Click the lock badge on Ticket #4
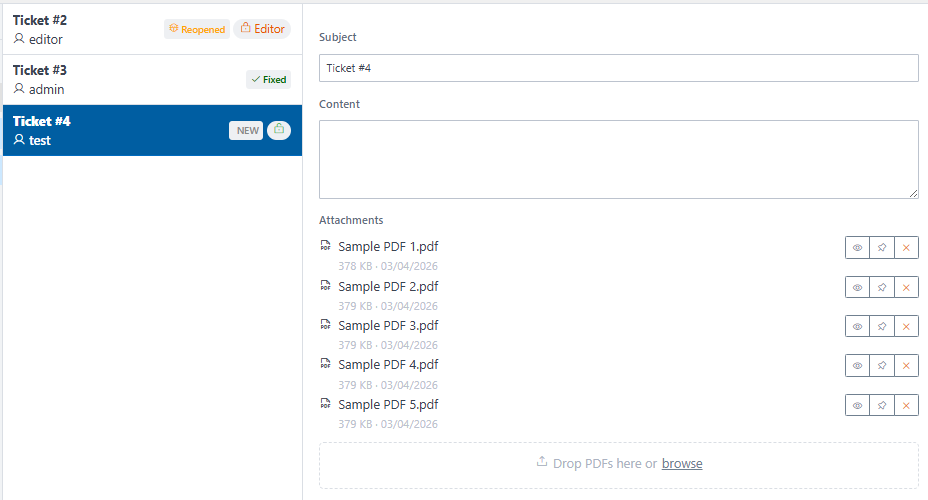Screen dimensions: 928x500 tap(279, 130)
